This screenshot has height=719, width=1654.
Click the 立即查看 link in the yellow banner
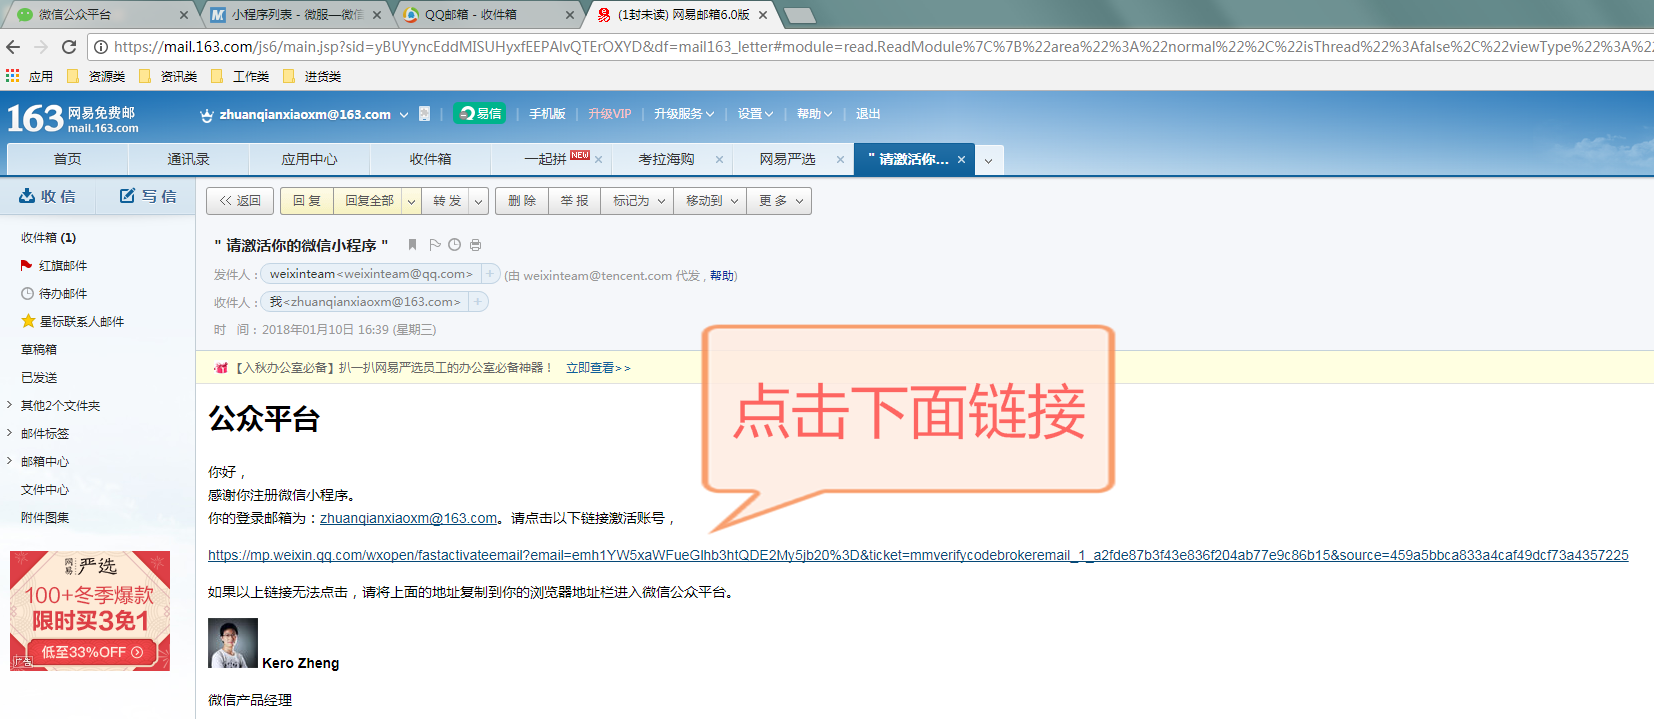(x=598, y=368)
